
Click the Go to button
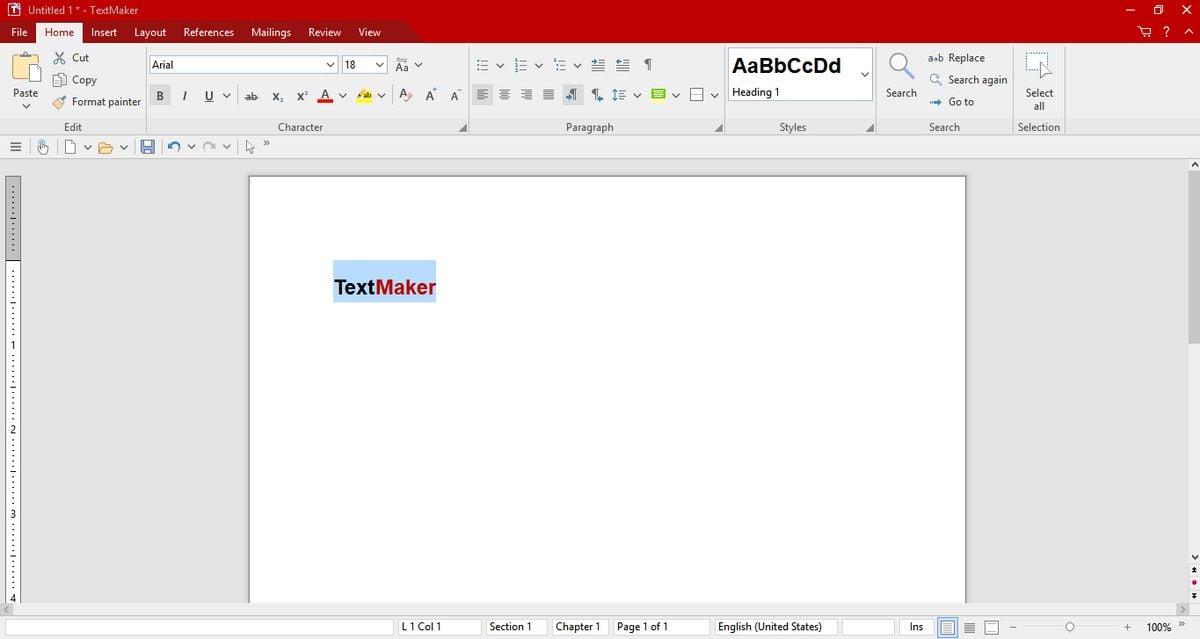pyautogui.click(x=951, y=102)
